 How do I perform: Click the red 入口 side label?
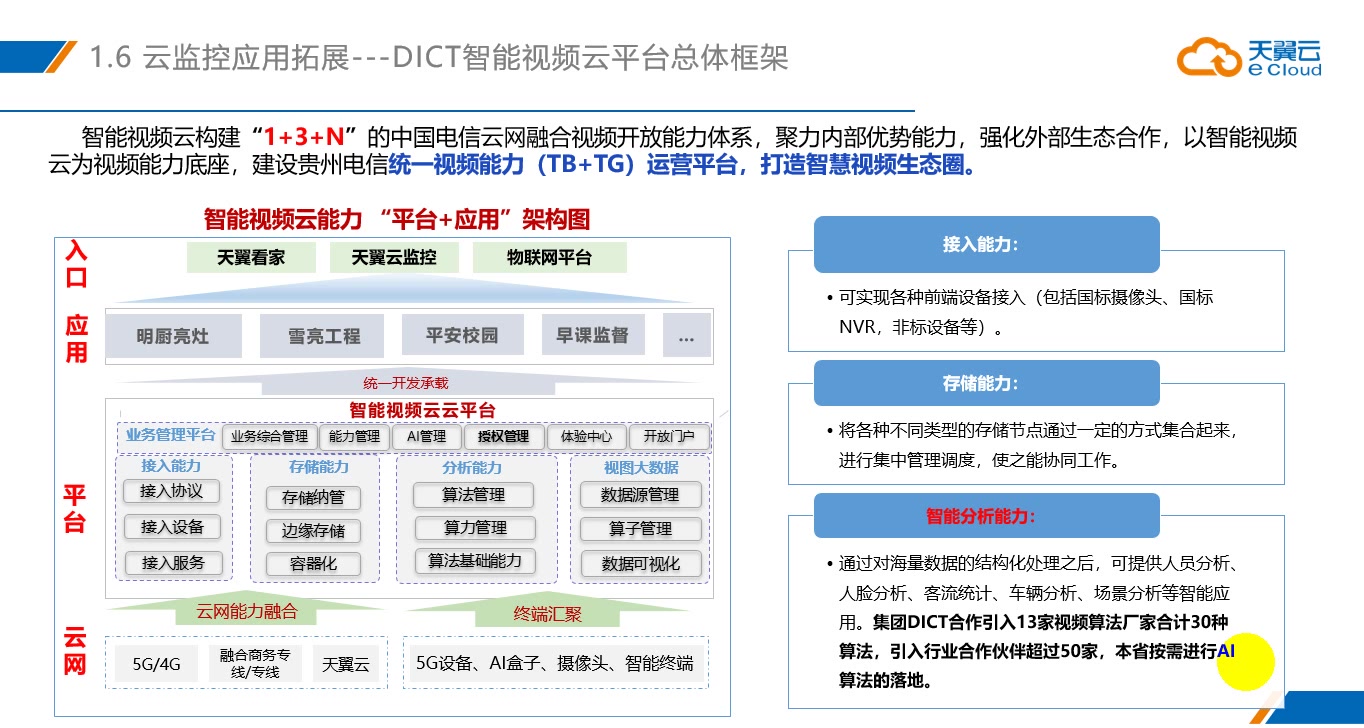[76, 264]
